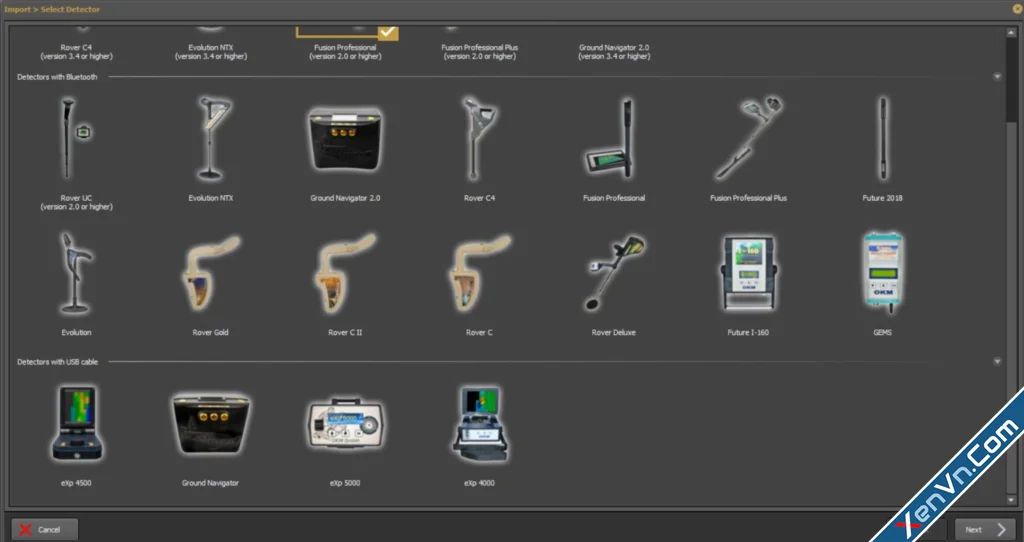Click the Rover C4 version 3.4 label
This screenshot has height=542, width=1024.
point(76,52)
